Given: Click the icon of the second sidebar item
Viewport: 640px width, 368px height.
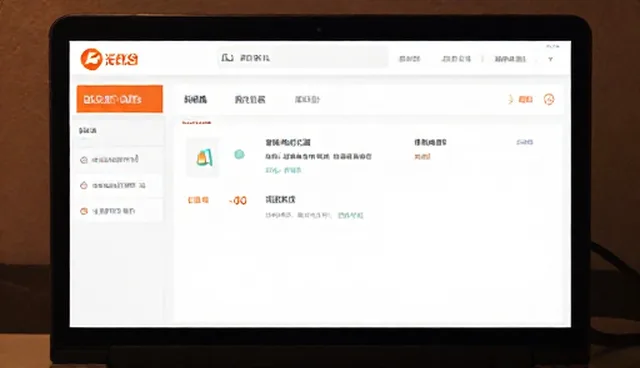Looking at the screenshot, I should click(84, 186).
